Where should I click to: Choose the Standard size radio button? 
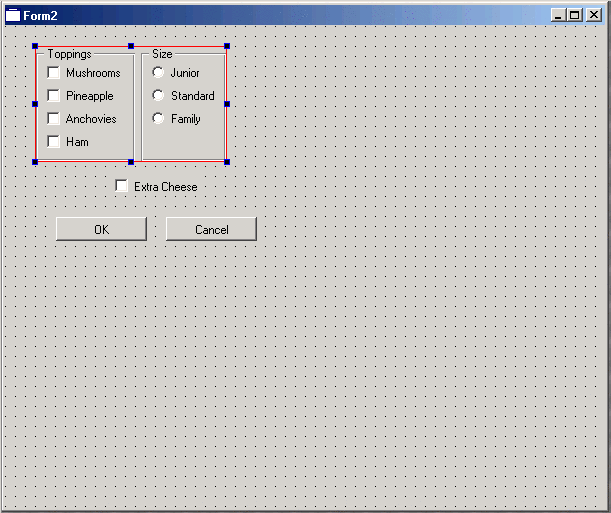click(158, 96)
